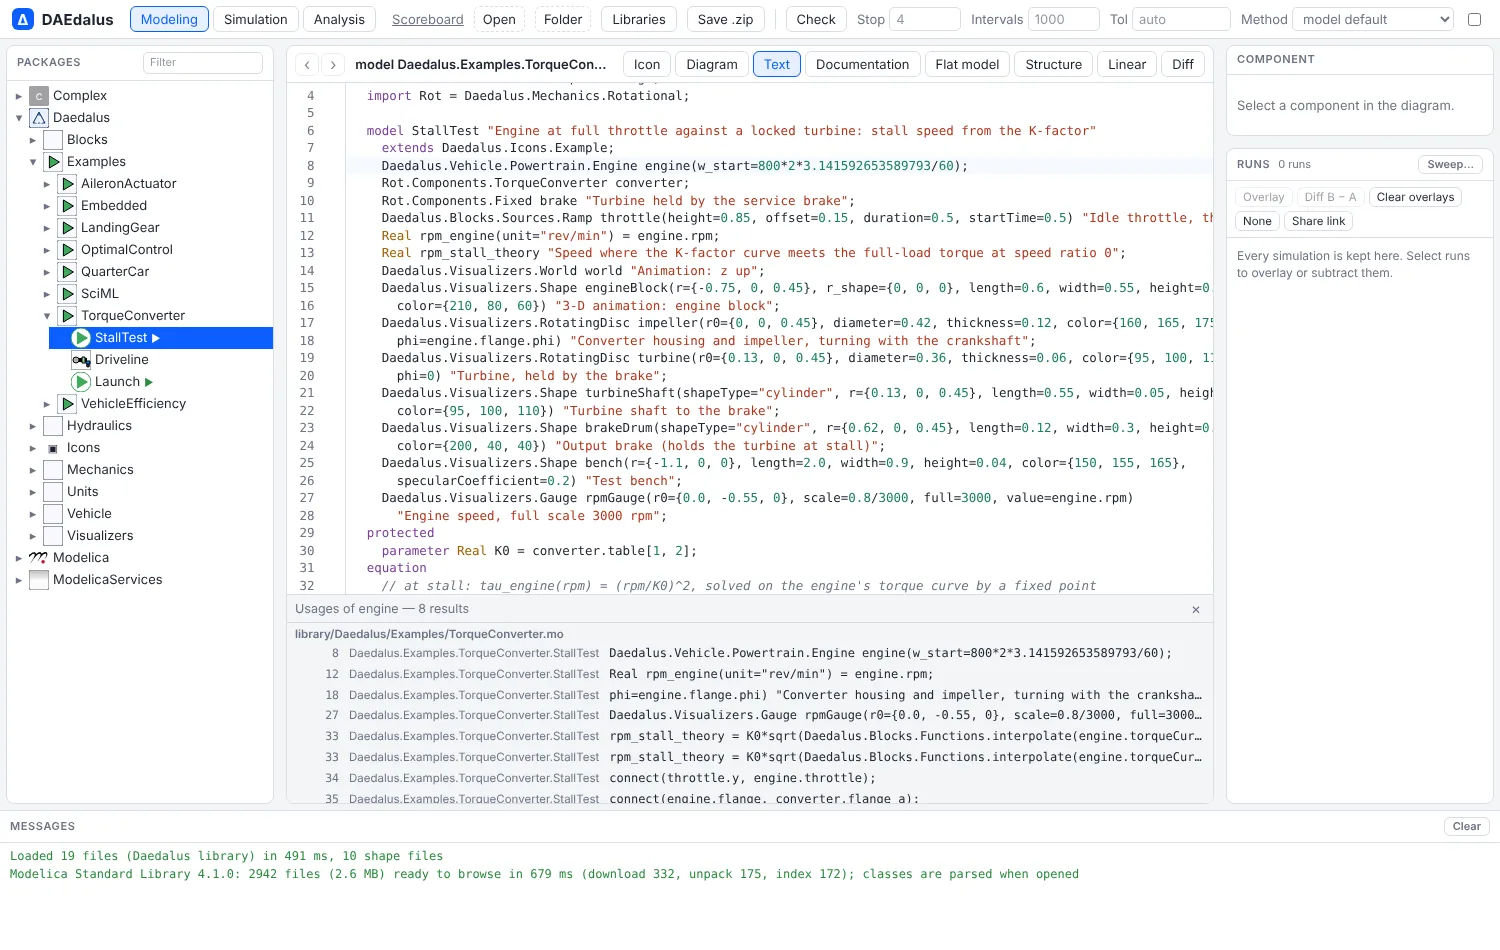
Task: Click the Folder button
Action: (563, 19)
